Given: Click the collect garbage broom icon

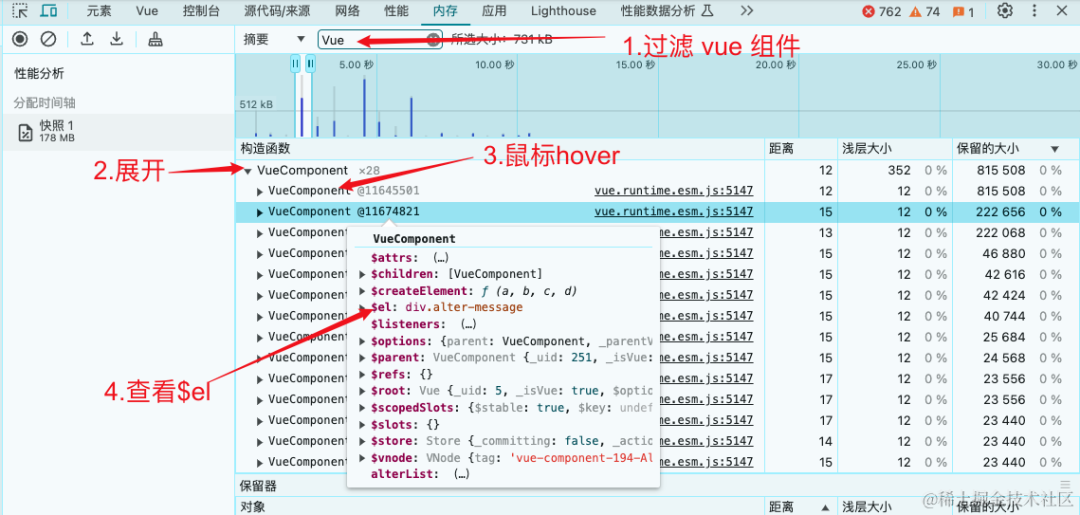Looking at the screenshot, I should [156, 39].
